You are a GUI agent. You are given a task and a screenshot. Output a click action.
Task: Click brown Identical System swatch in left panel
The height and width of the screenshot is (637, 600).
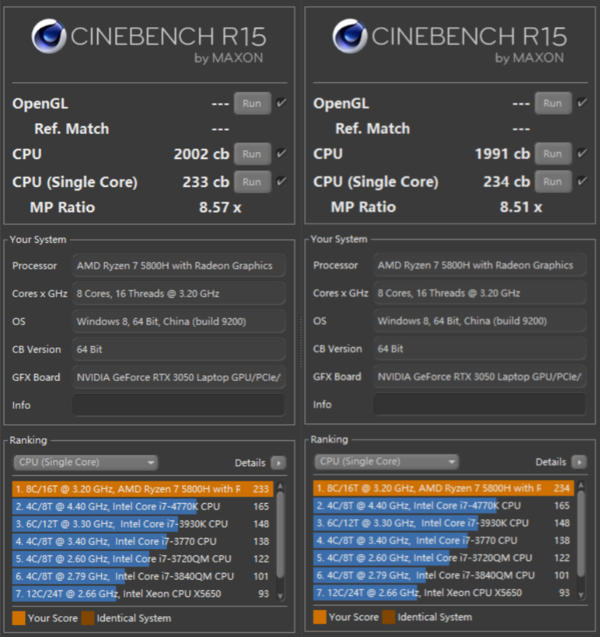tap(88, 618)
